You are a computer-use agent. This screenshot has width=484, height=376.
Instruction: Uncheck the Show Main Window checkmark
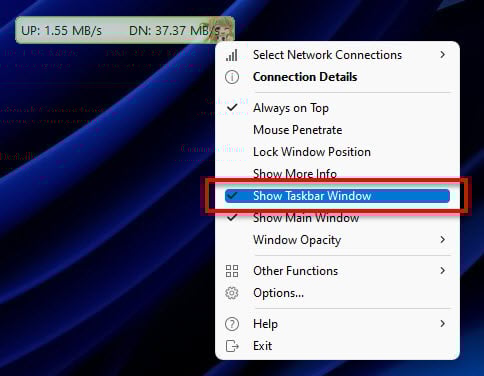pos(232,218)
